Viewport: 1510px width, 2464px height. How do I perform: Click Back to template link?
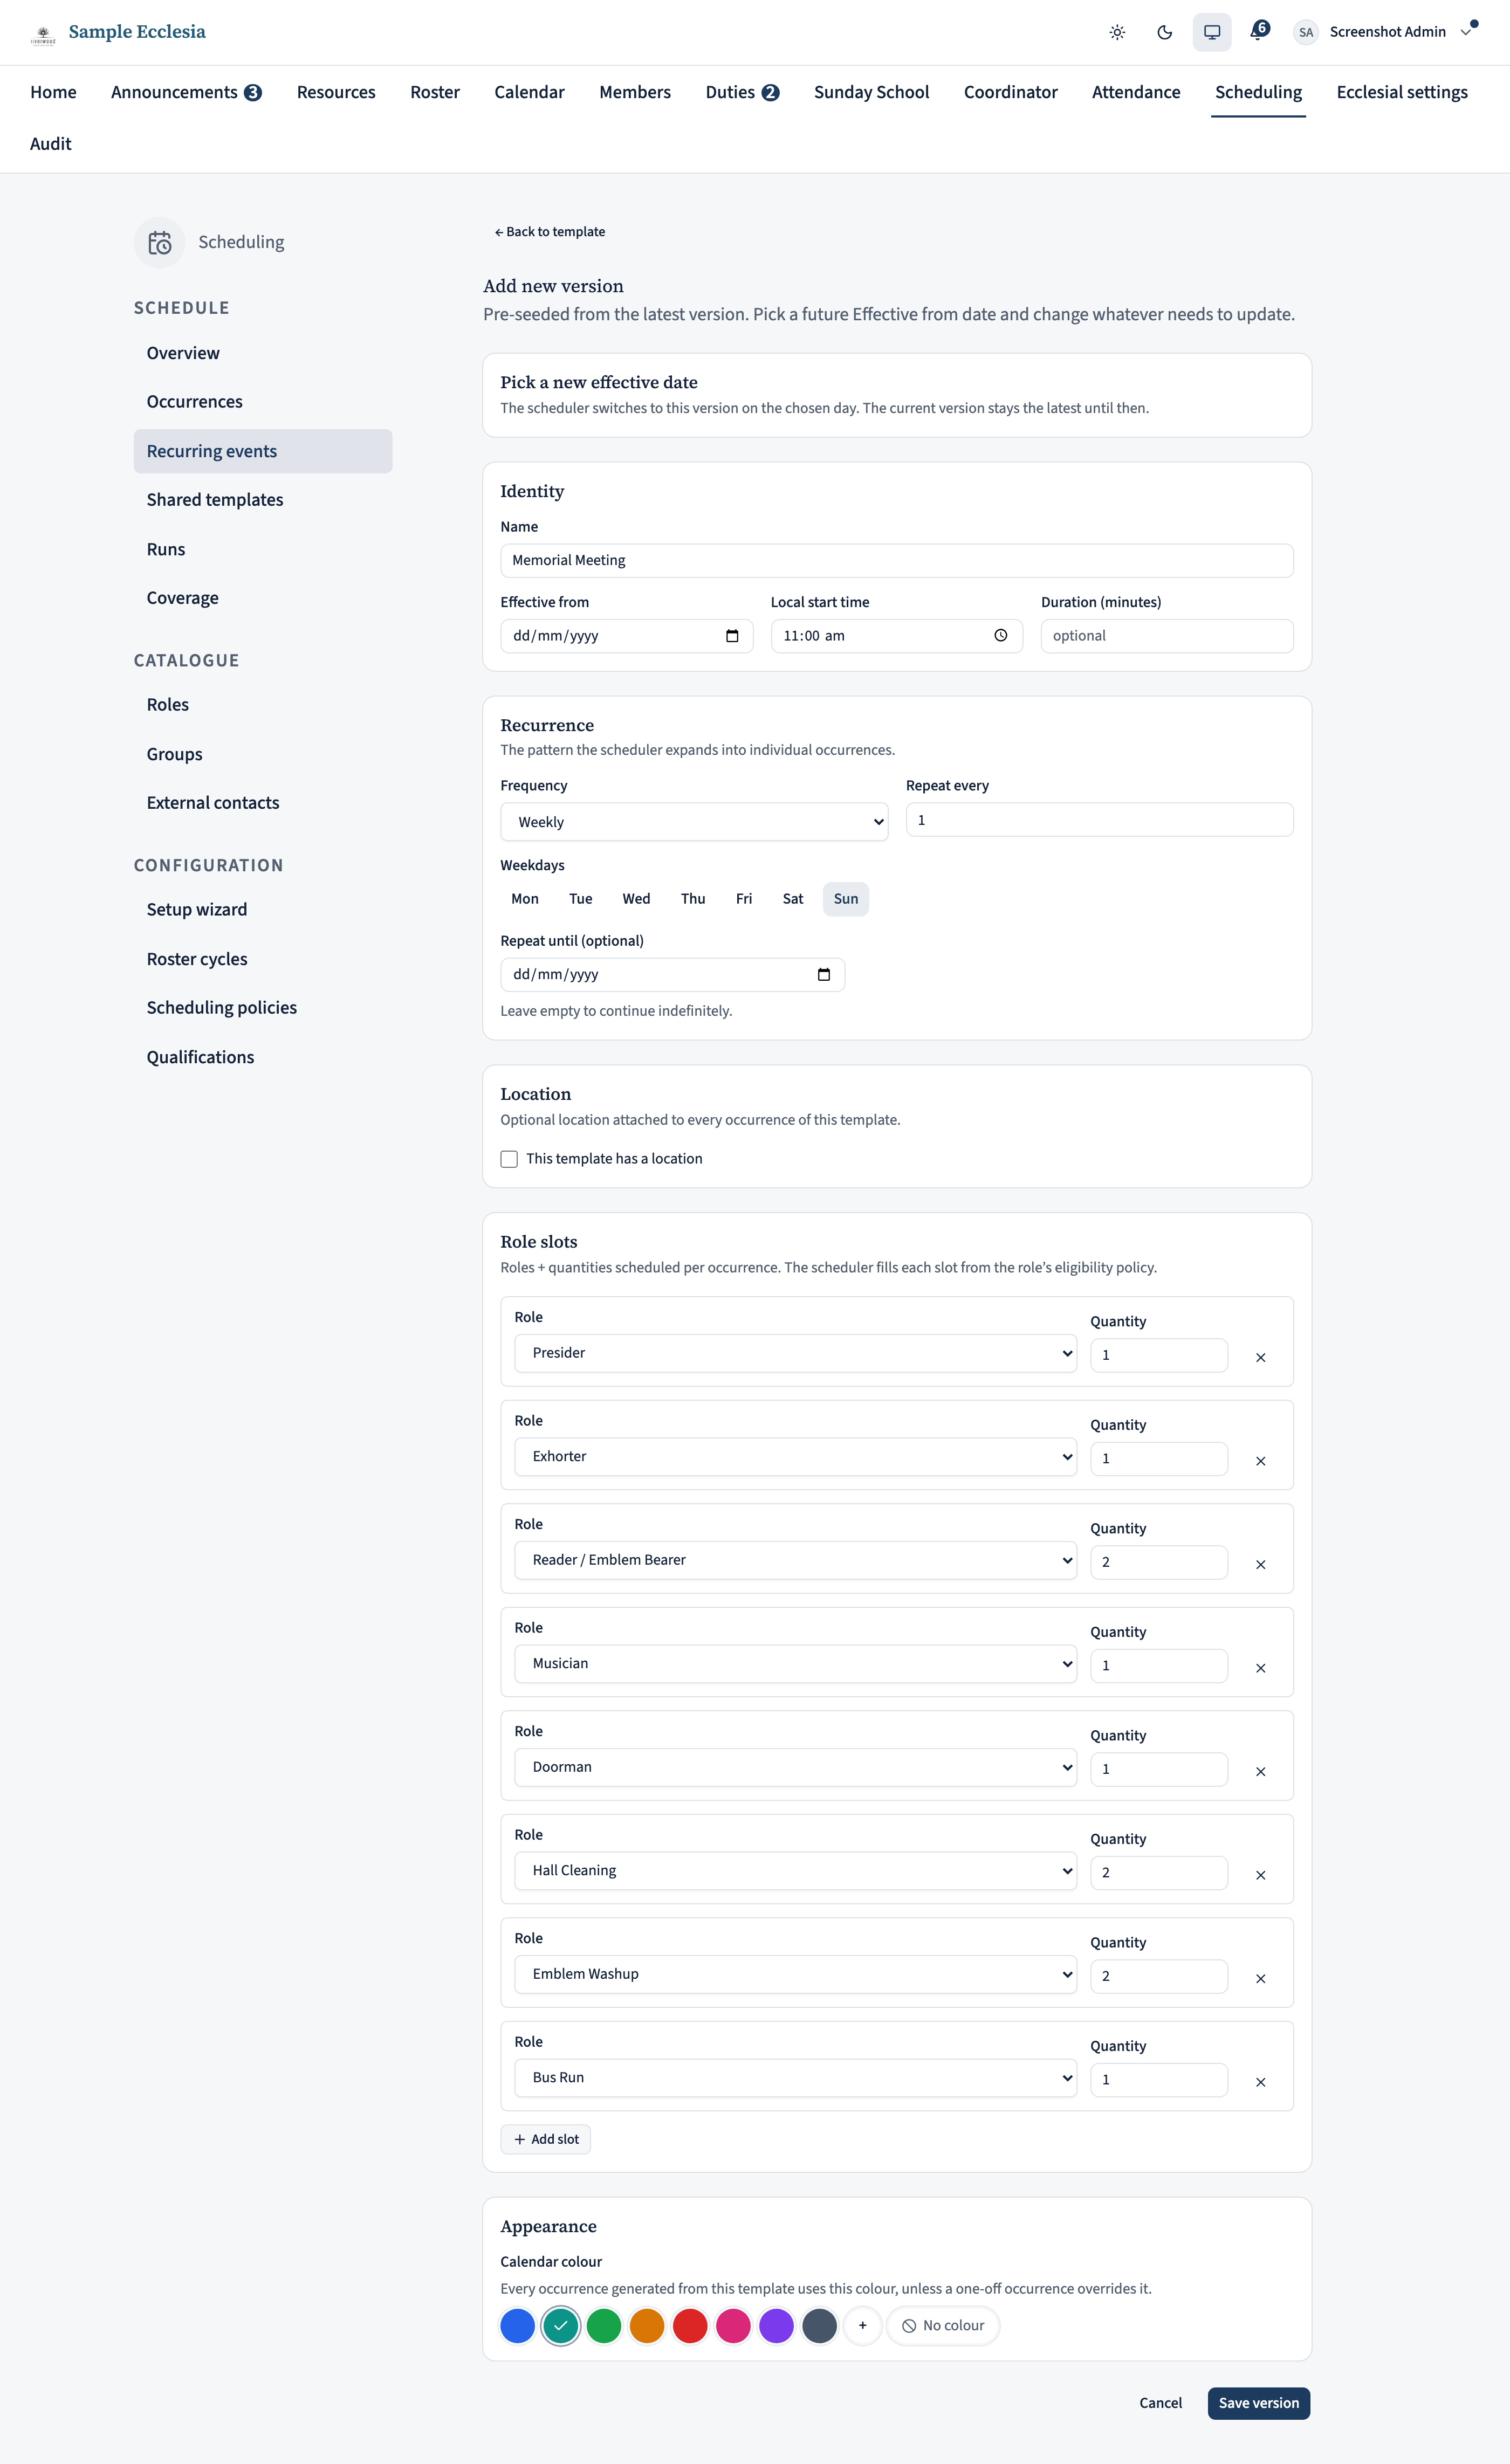[x=550, y=232]
